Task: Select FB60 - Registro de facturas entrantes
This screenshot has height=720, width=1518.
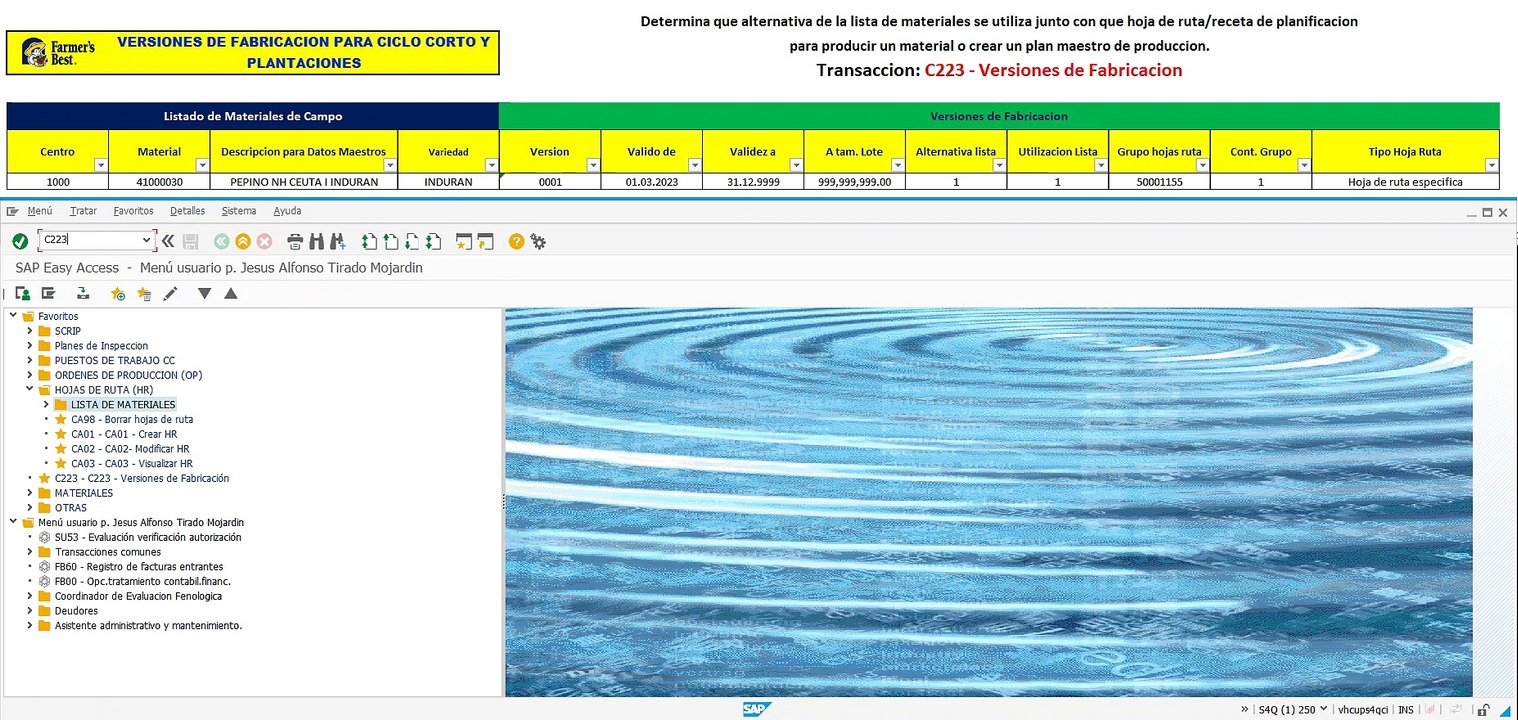Action: click(139, 567)
